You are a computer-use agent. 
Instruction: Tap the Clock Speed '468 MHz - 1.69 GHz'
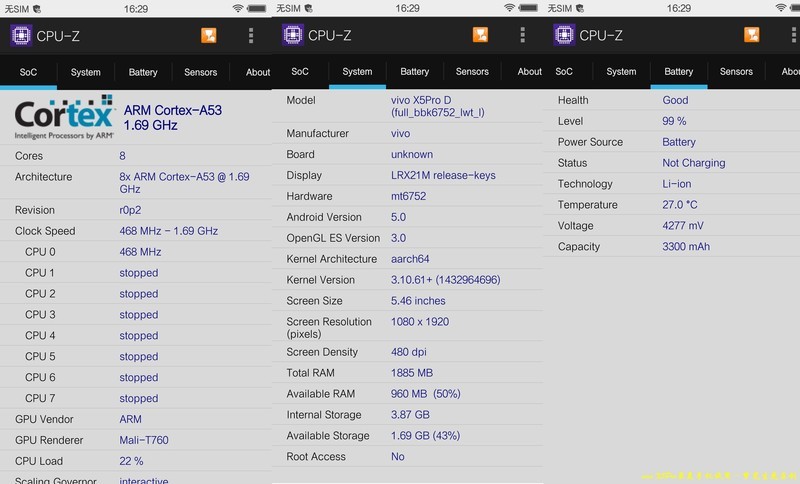169,231
